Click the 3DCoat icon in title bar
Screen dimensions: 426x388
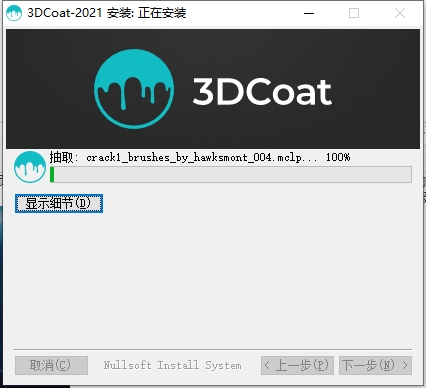14,13
